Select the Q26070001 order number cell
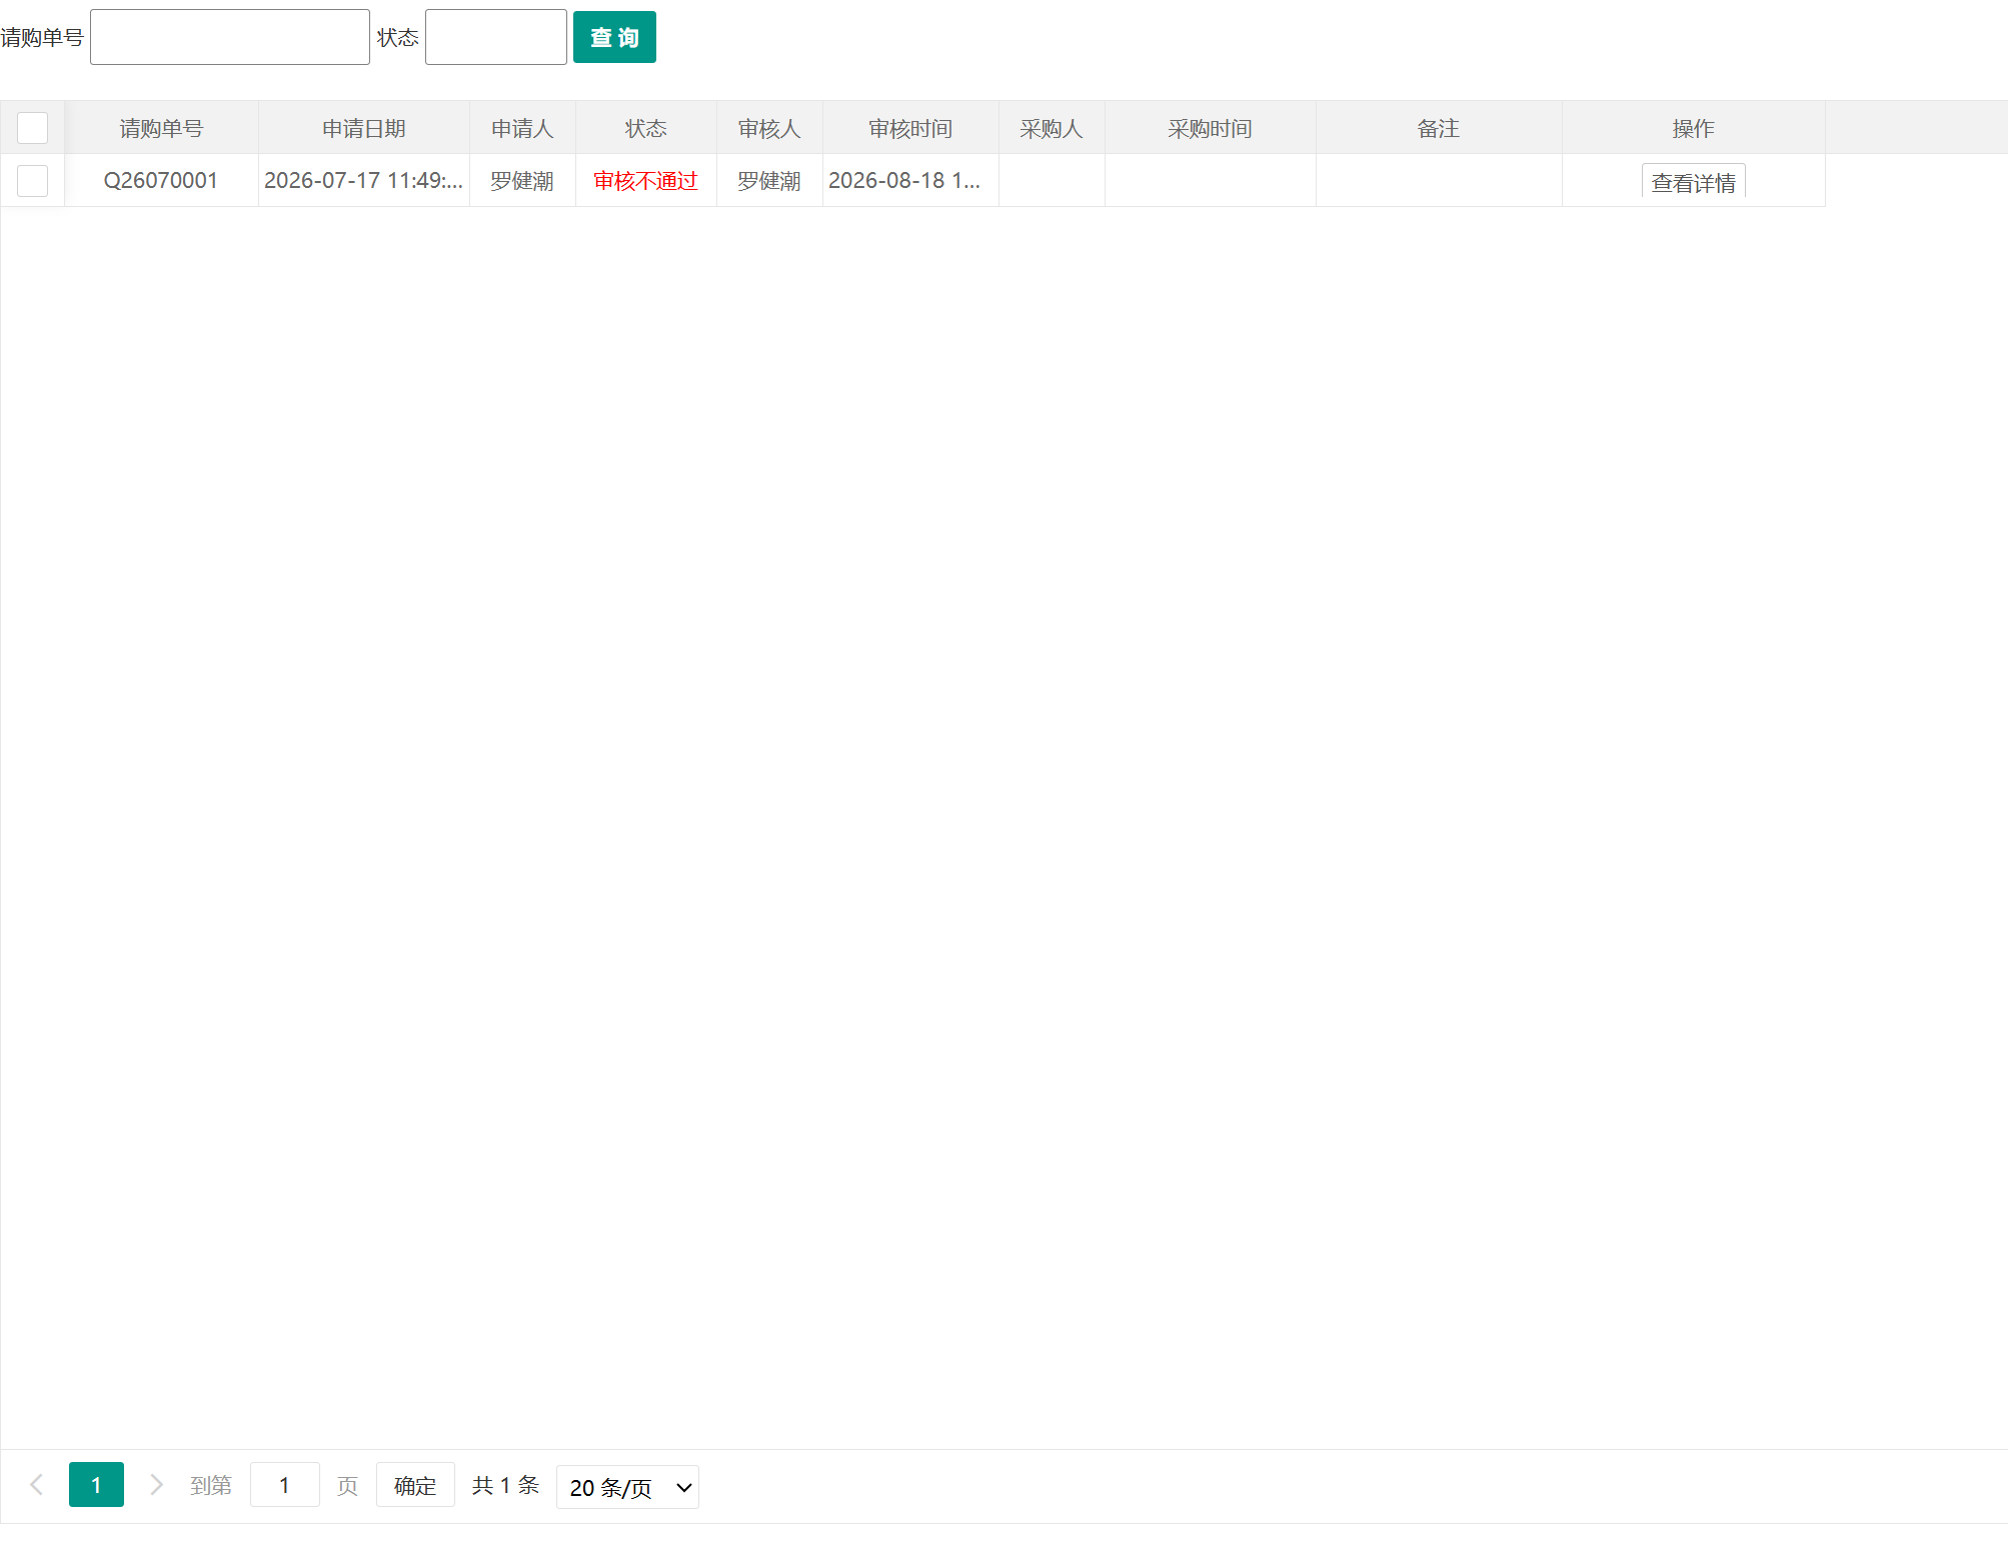This screenshot has width=2008, height=1547. point(161,181)
